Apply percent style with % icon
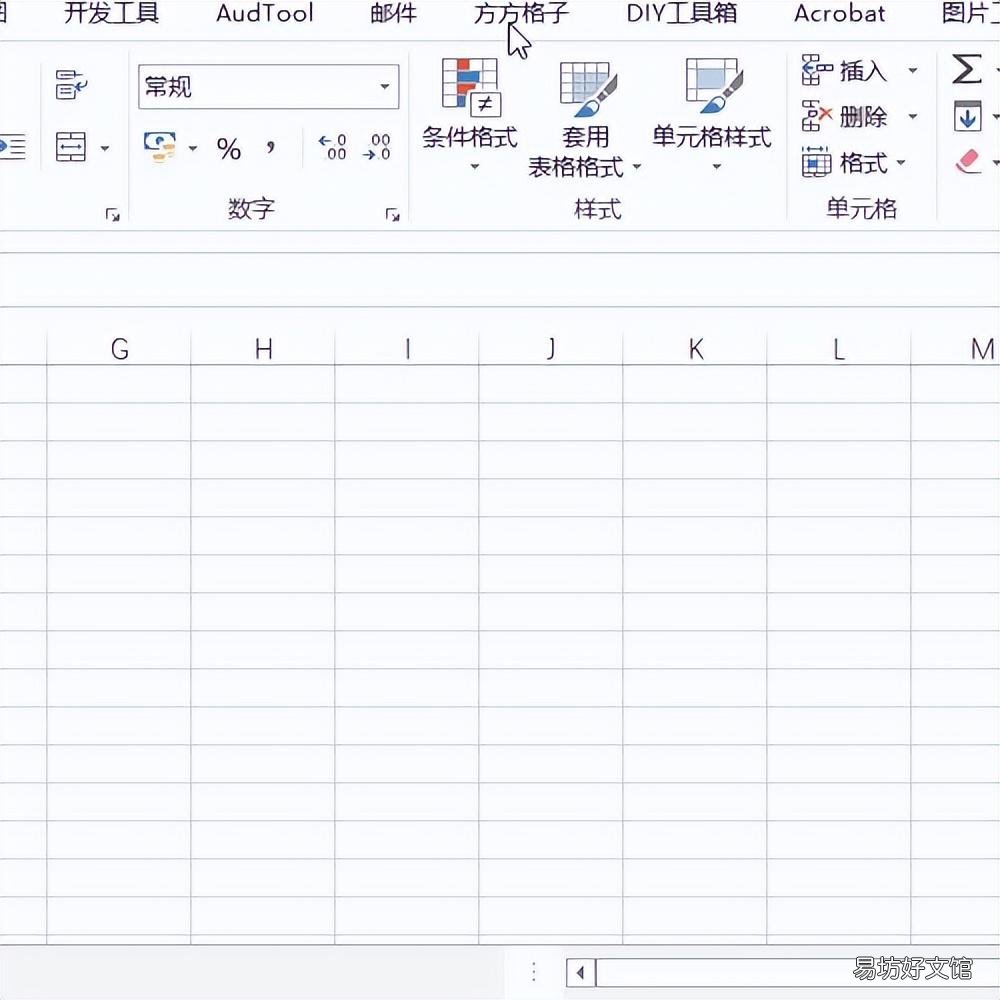This screenshot has width=1000, height=1000. click(x=228, y=149)
